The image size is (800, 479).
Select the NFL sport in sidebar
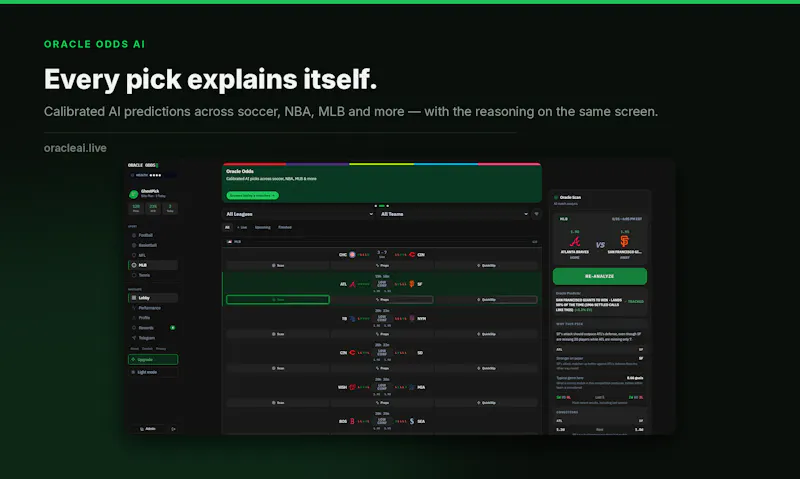(x=153, y=255)
